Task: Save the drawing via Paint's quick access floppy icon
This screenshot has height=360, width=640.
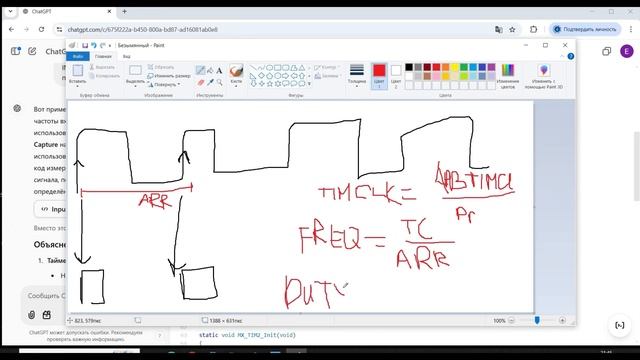Action: 85,45
